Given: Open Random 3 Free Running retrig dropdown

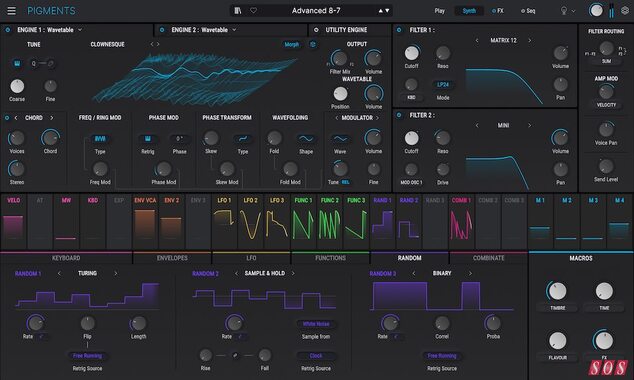Looking at the screenshot, I should (442, 356).
